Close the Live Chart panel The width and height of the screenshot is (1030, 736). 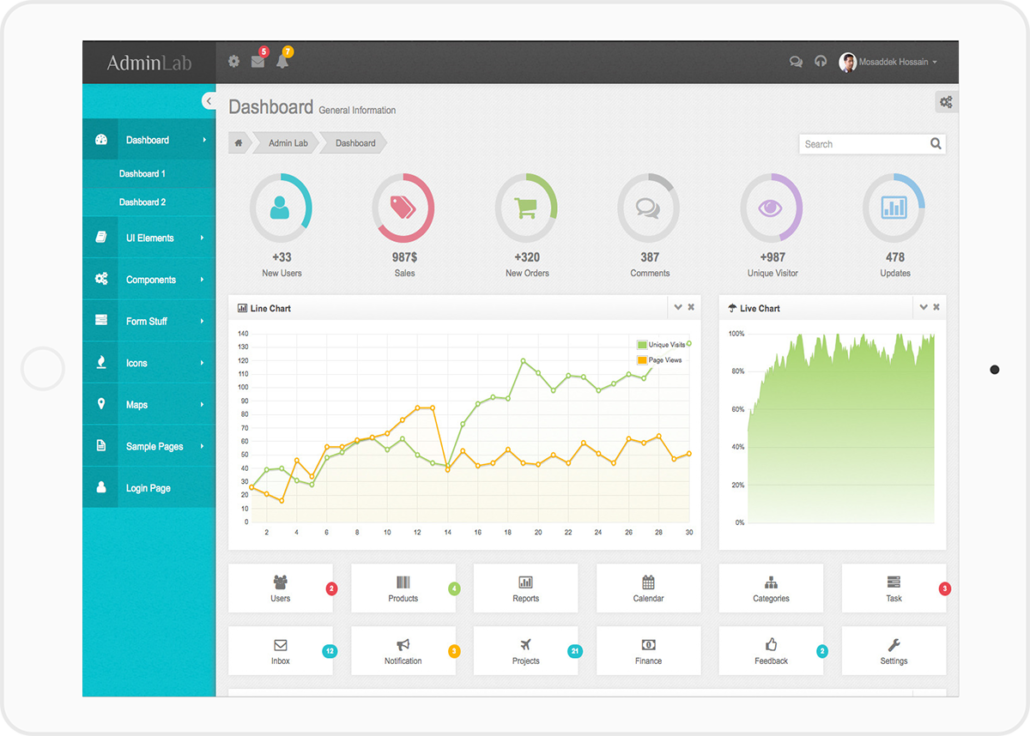(936, 308)
